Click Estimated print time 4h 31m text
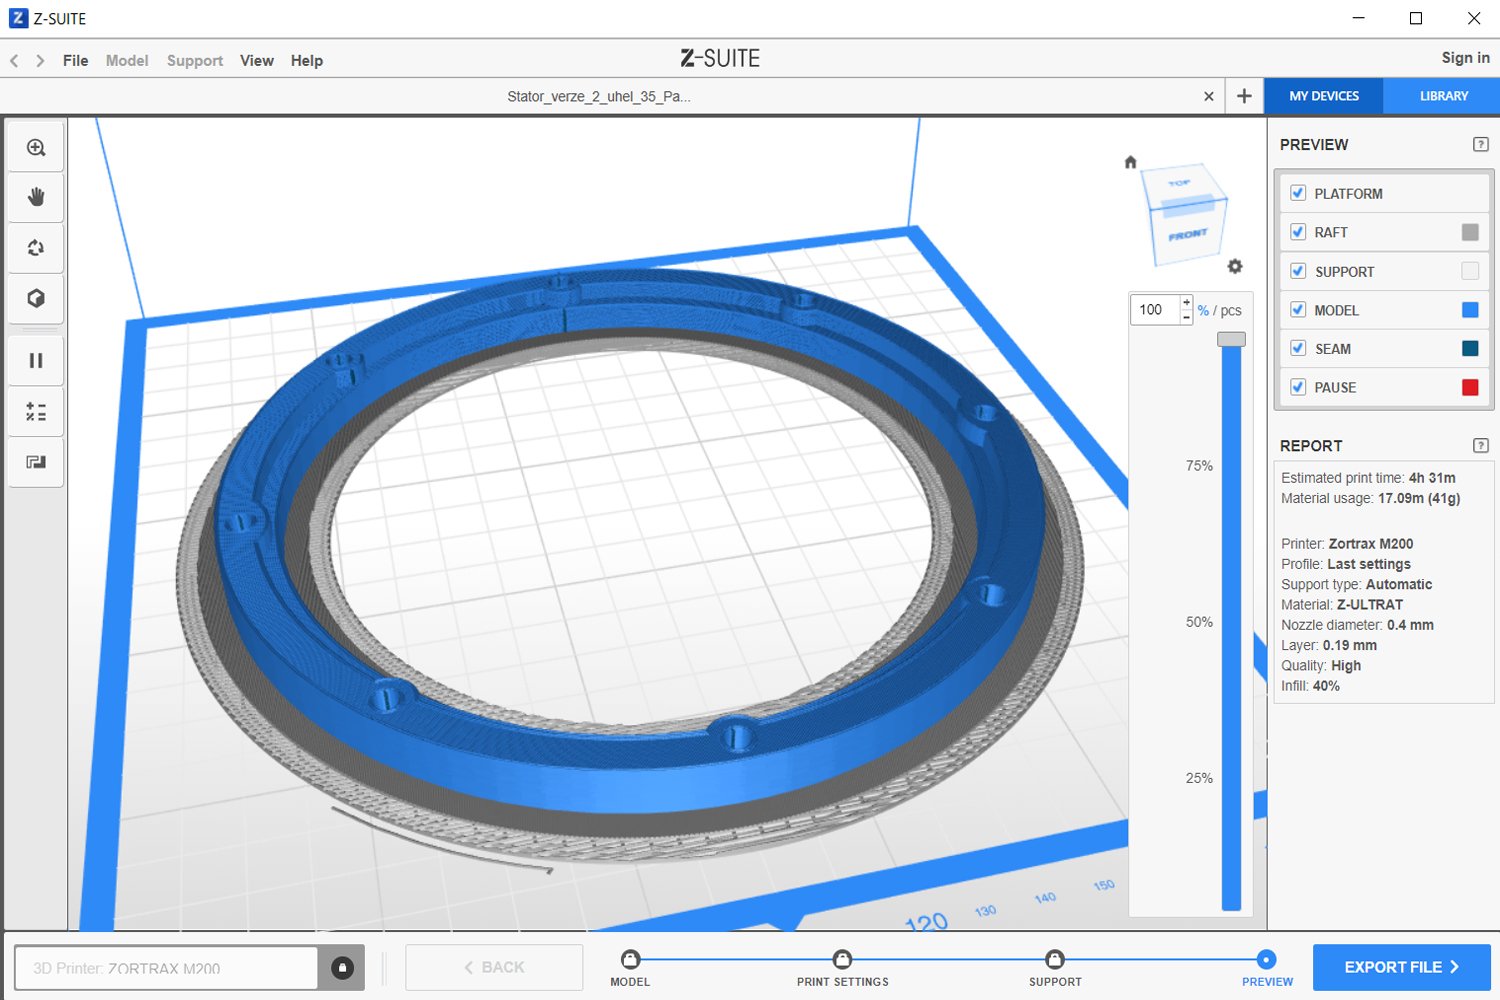 pyautogui.click(x=1368, y=478)
